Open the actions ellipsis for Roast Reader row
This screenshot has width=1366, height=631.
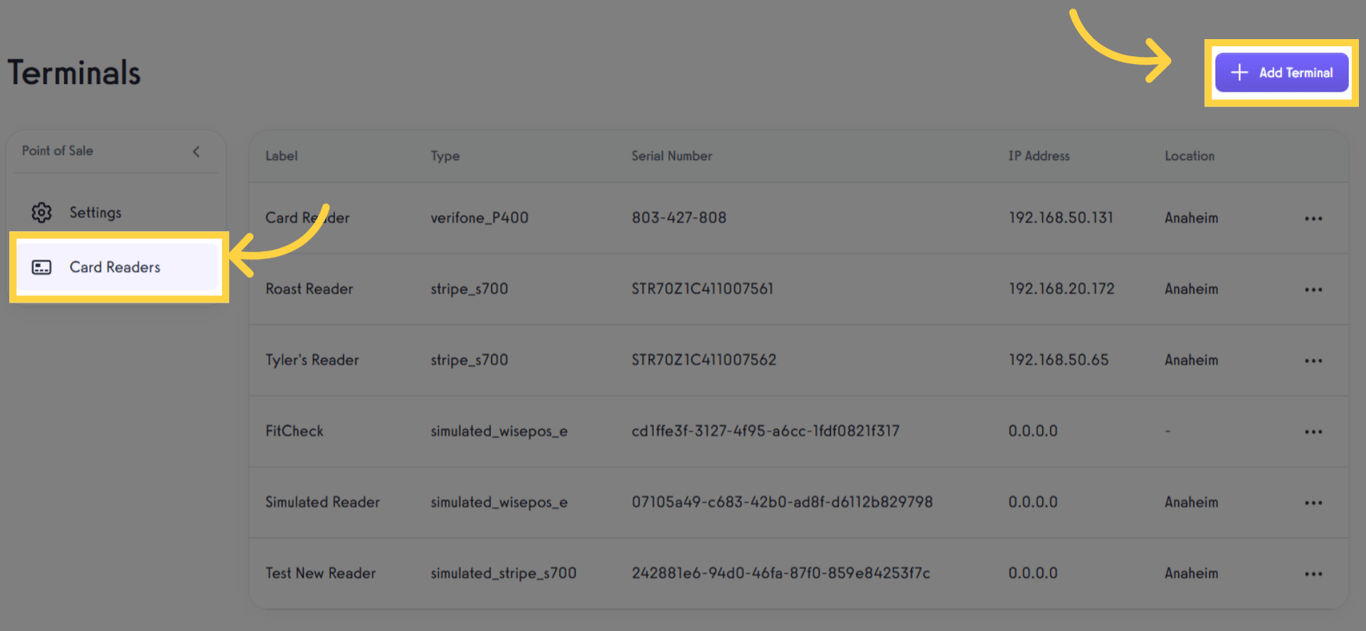pos(1314,289)
